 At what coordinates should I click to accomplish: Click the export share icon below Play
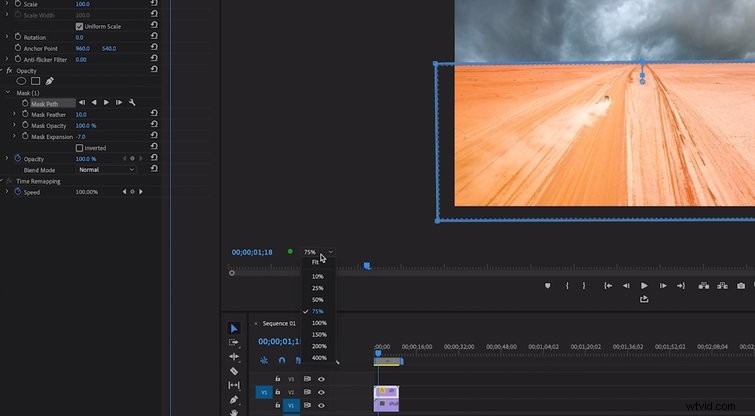[644, 299]
